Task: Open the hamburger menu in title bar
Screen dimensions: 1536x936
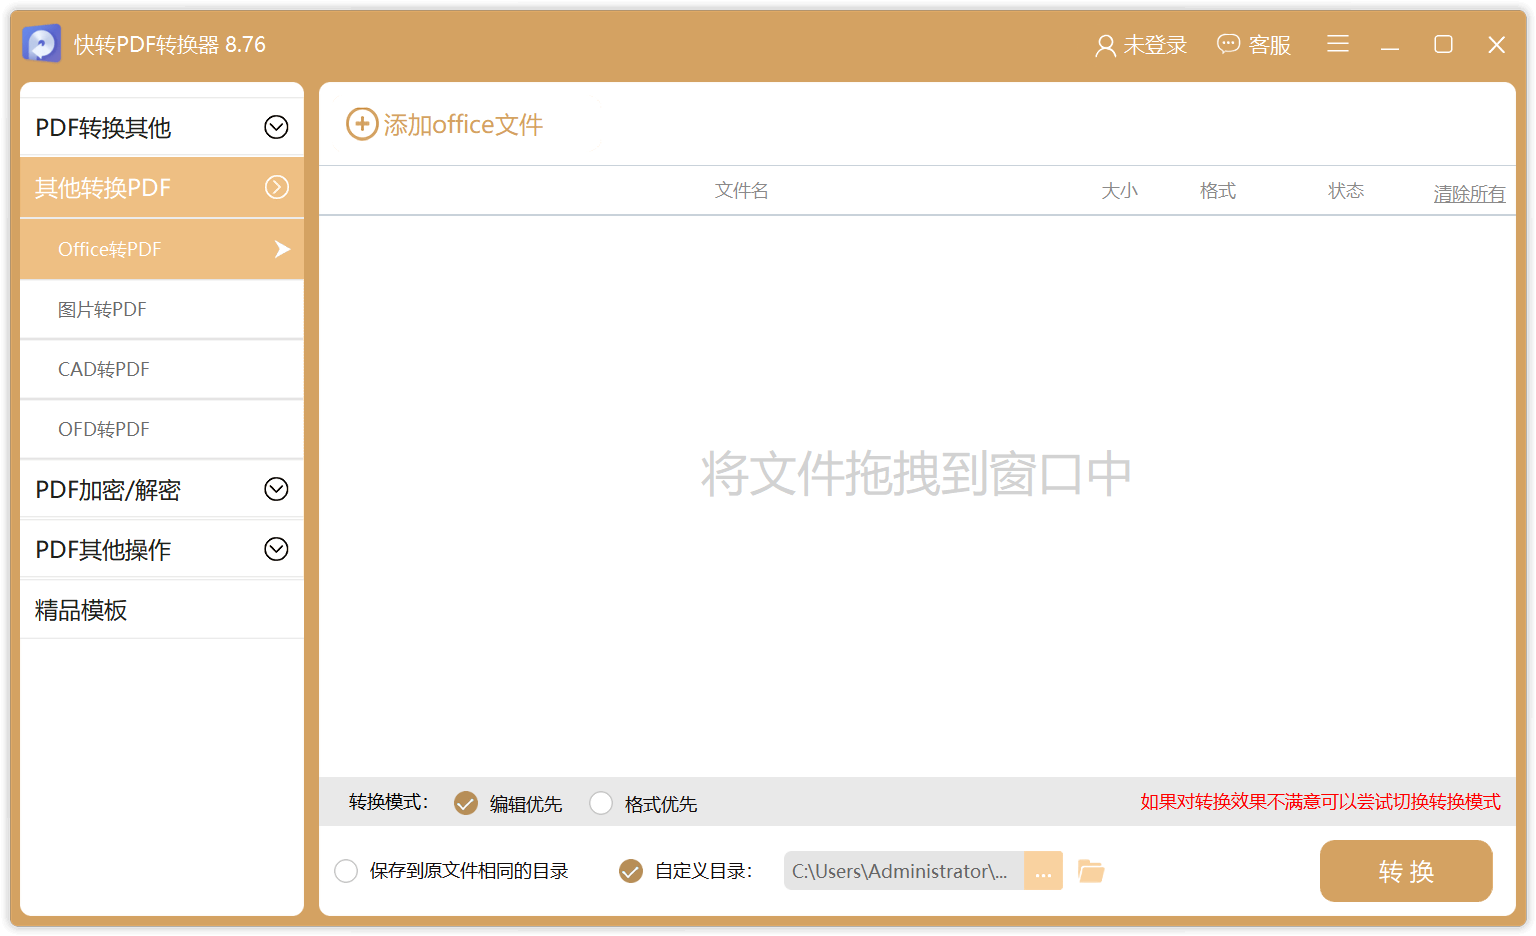Action: tap(1338, 44)
